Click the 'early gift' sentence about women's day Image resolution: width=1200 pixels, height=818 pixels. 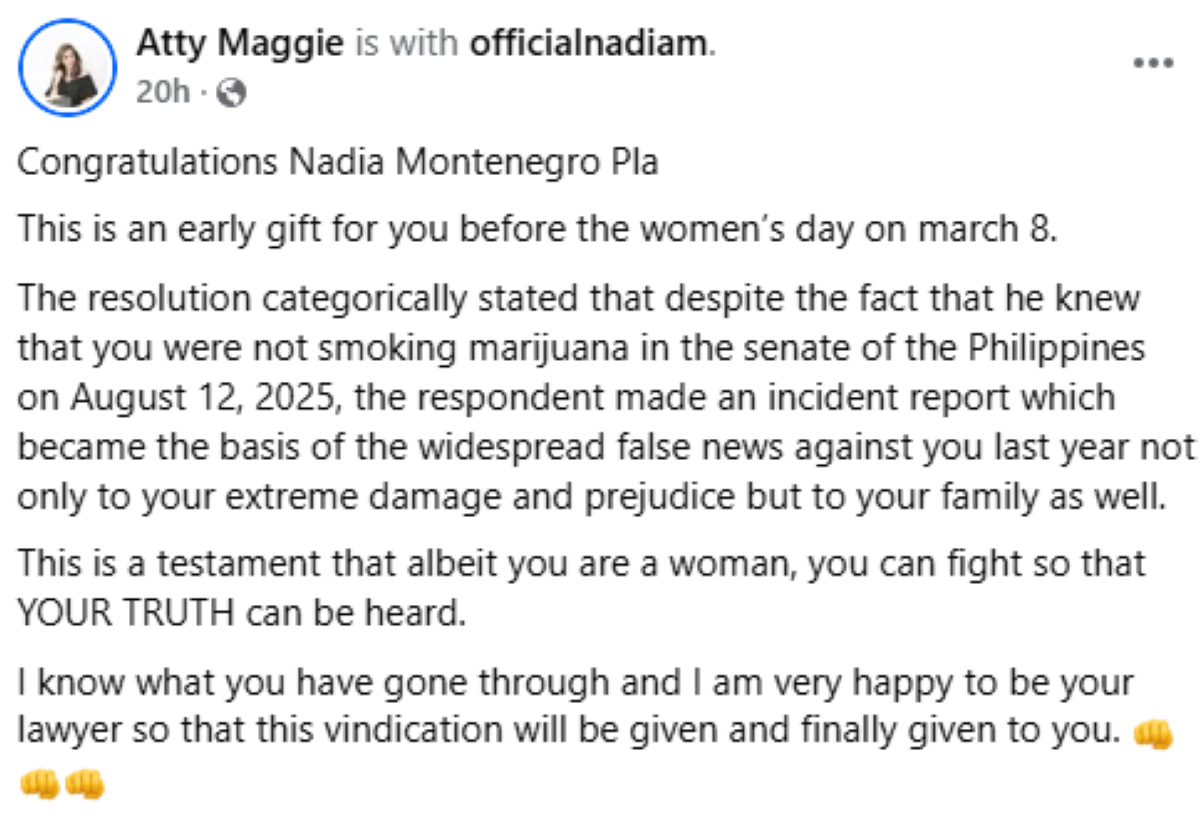537,231
